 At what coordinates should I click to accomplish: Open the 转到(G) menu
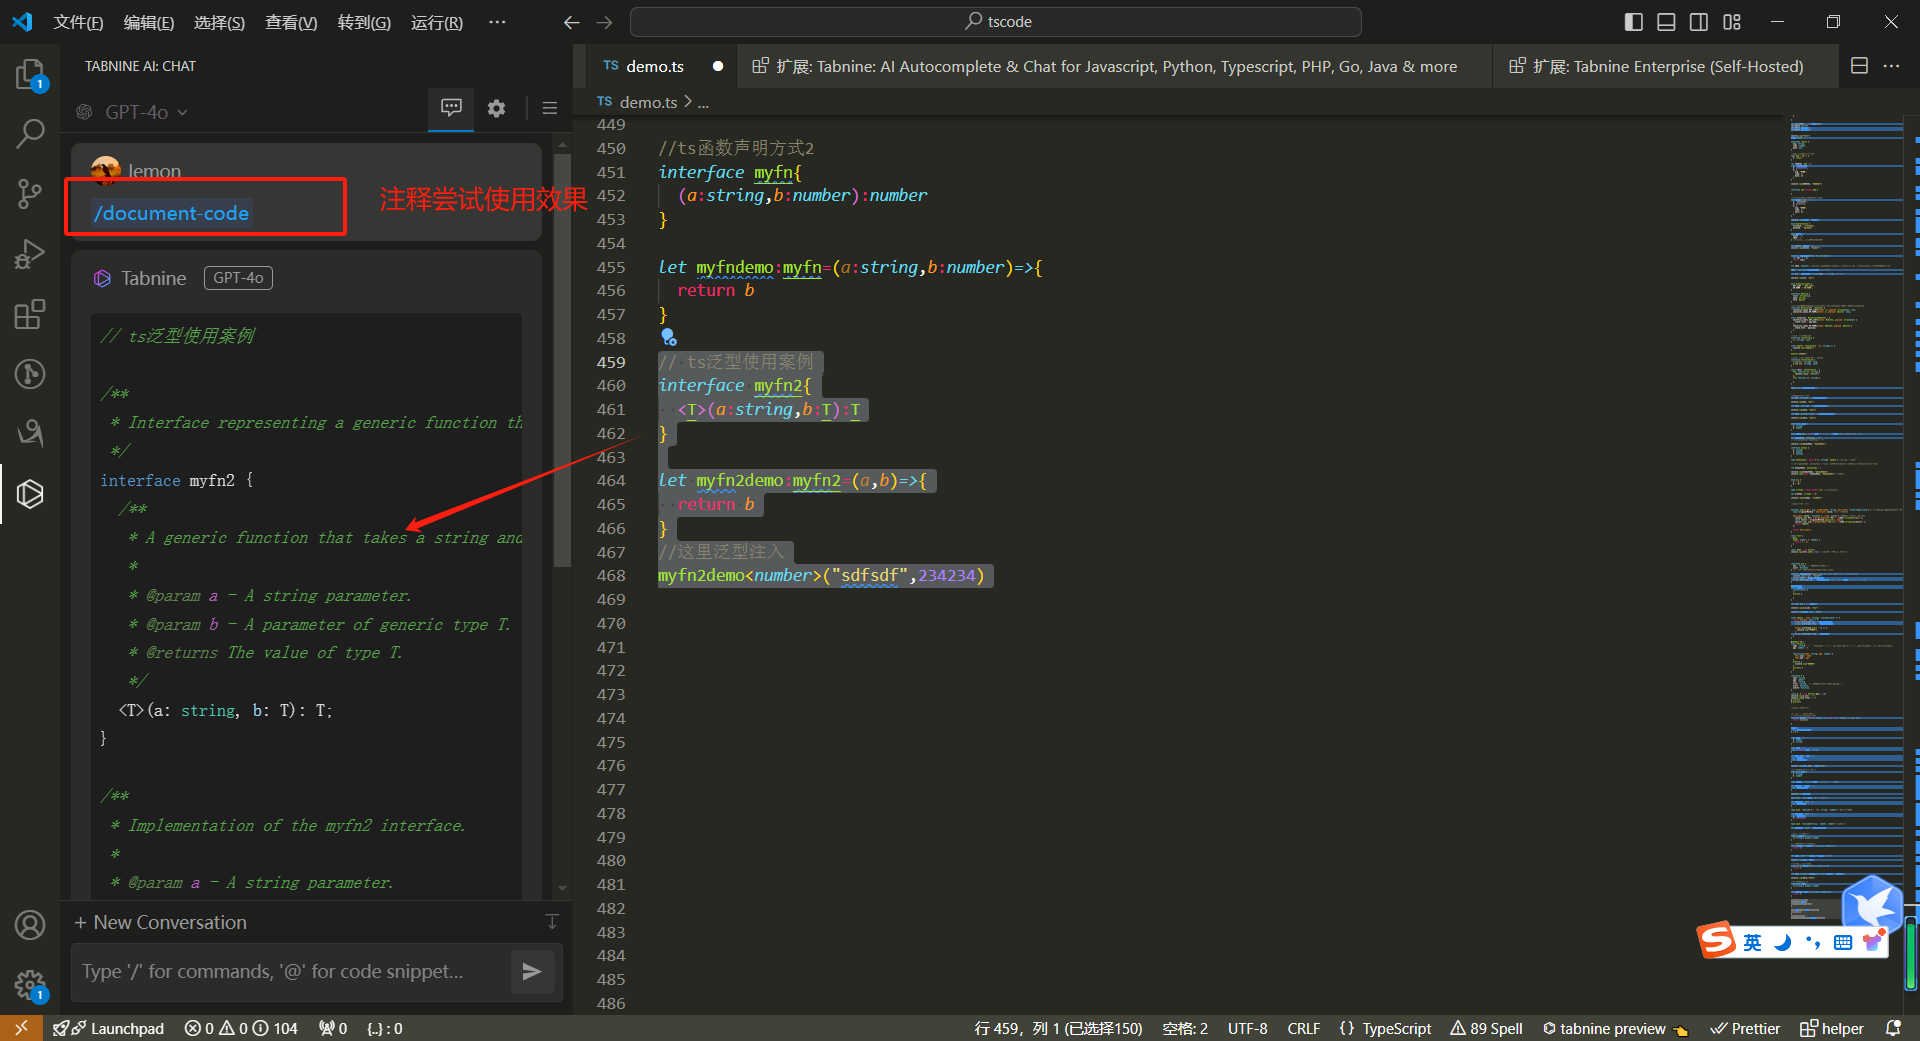tap(364, 22)
